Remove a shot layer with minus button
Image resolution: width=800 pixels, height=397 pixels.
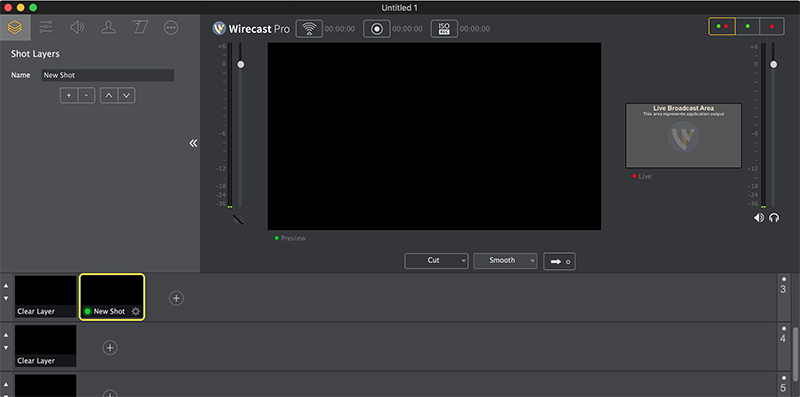86,95
